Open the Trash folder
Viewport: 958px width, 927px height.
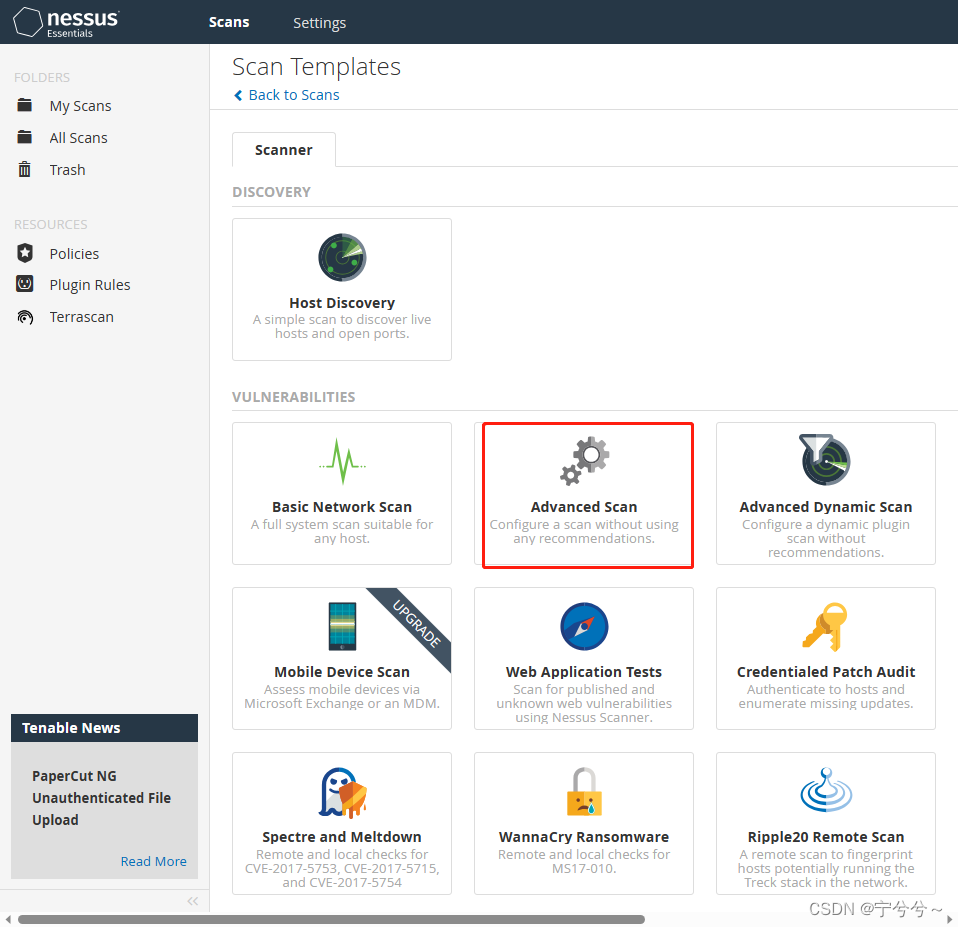point(67,170)
